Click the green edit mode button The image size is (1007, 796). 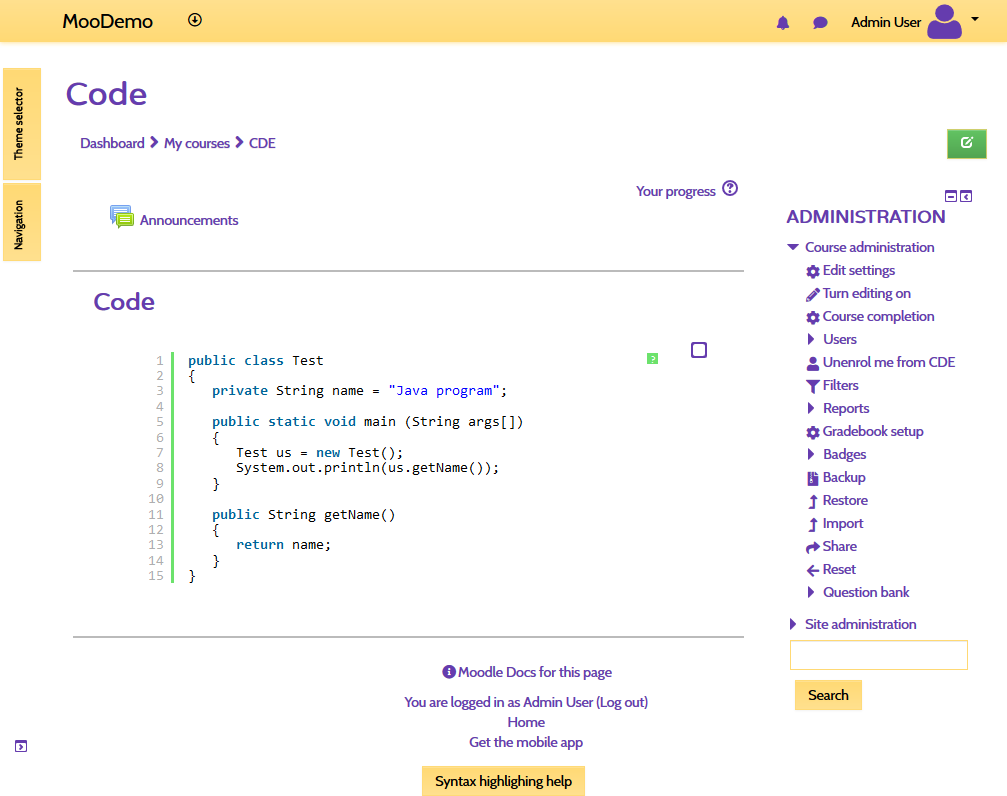[x=967, y=143]
